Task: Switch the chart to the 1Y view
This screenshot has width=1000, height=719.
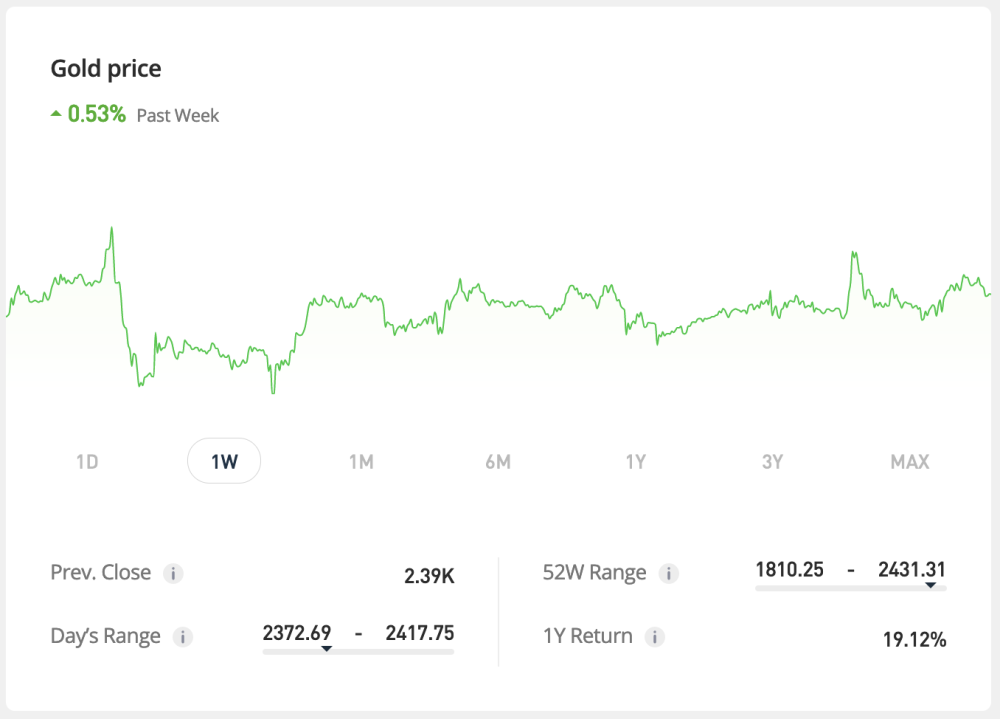Action: tap(634, 461)
